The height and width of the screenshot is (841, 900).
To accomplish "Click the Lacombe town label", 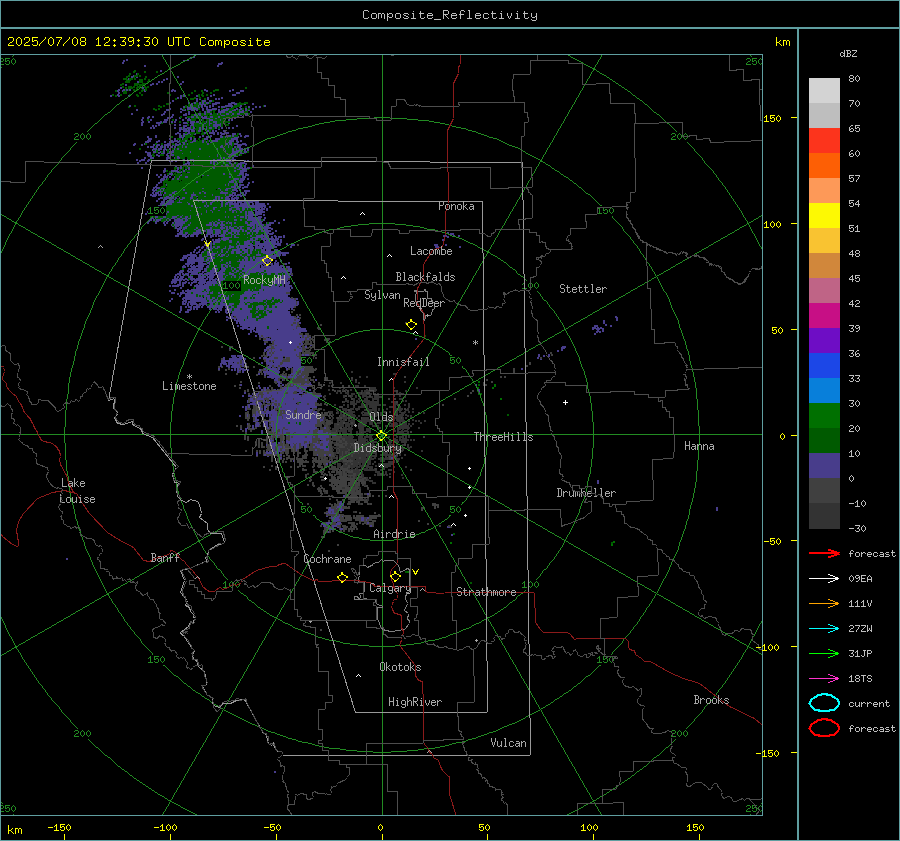I will pos(431,251).
